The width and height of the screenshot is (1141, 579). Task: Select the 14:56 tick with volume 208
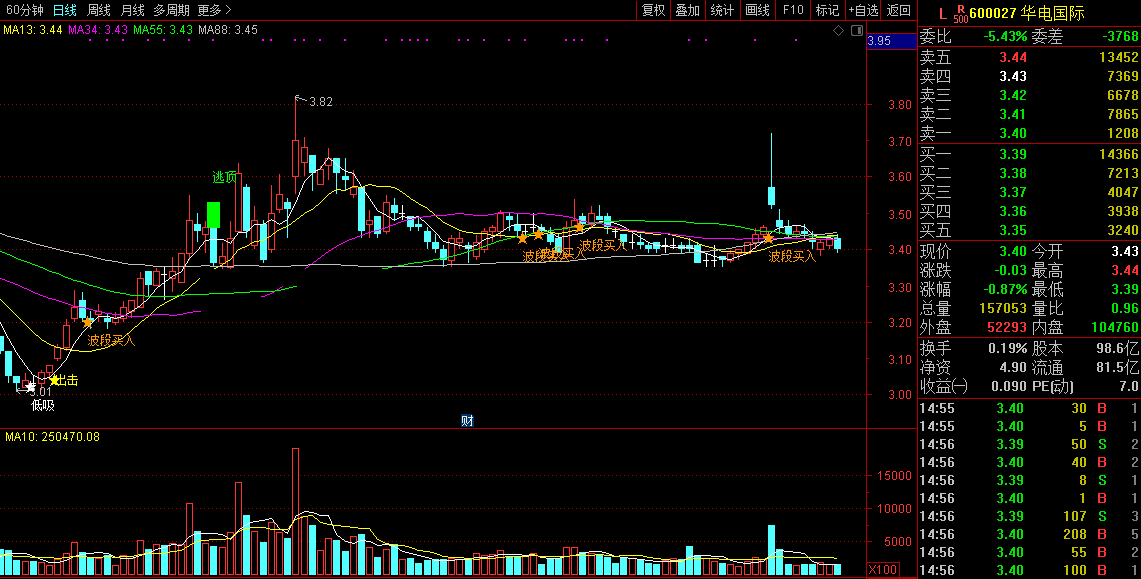tap(1029, 534)
